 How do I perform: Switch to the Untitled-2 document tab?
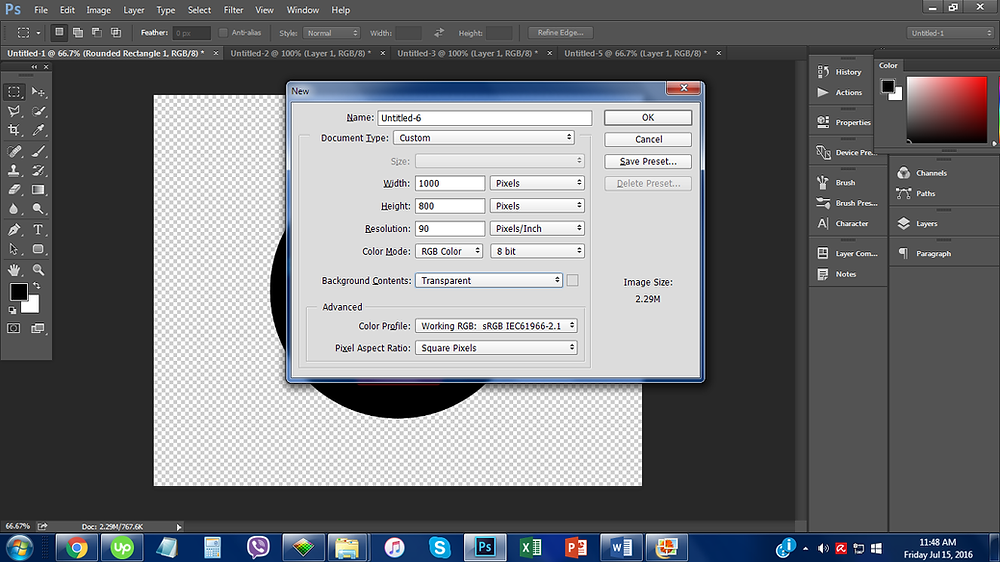click(x=300, y=54)
